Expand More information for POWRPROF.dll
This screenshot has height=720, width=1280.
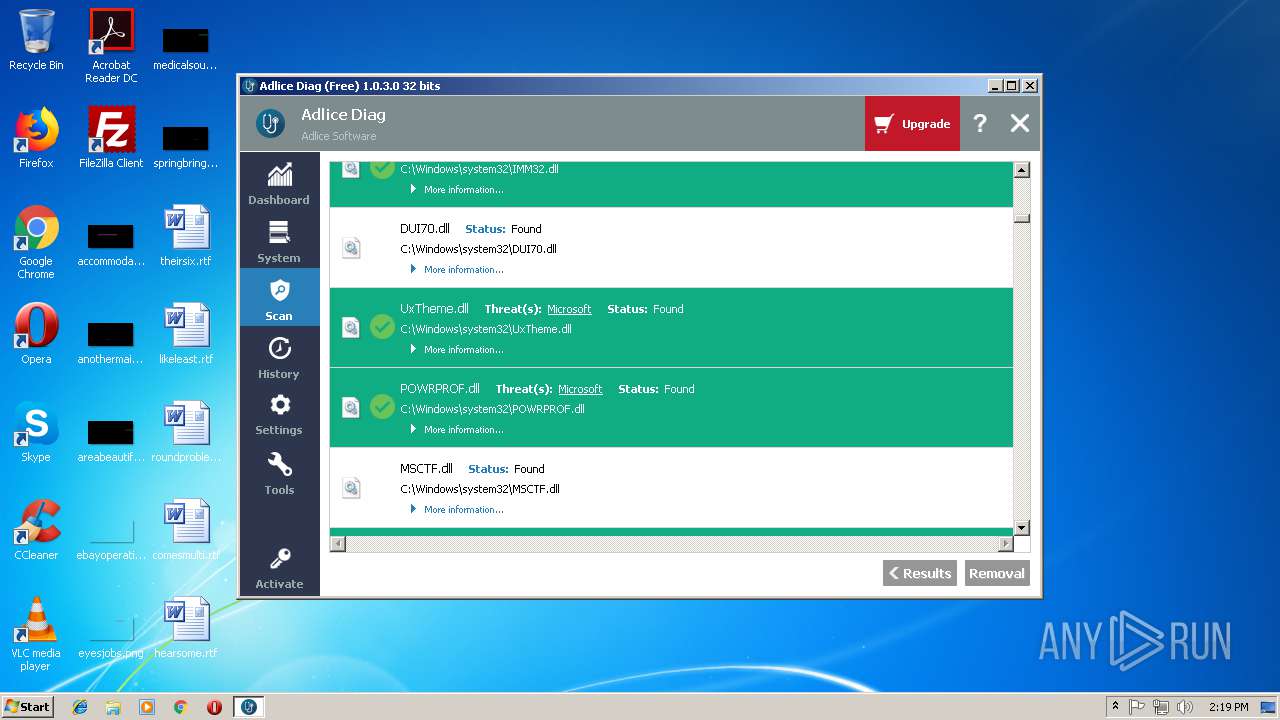(x=457, y=429)
